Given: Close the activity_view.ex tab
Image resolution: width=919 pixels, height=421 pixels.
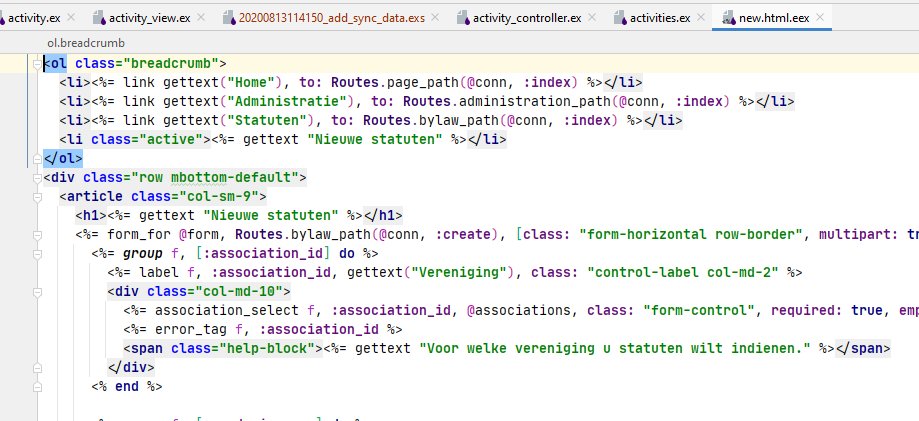Looking at the screenshot, I should [x=201, y=18].
